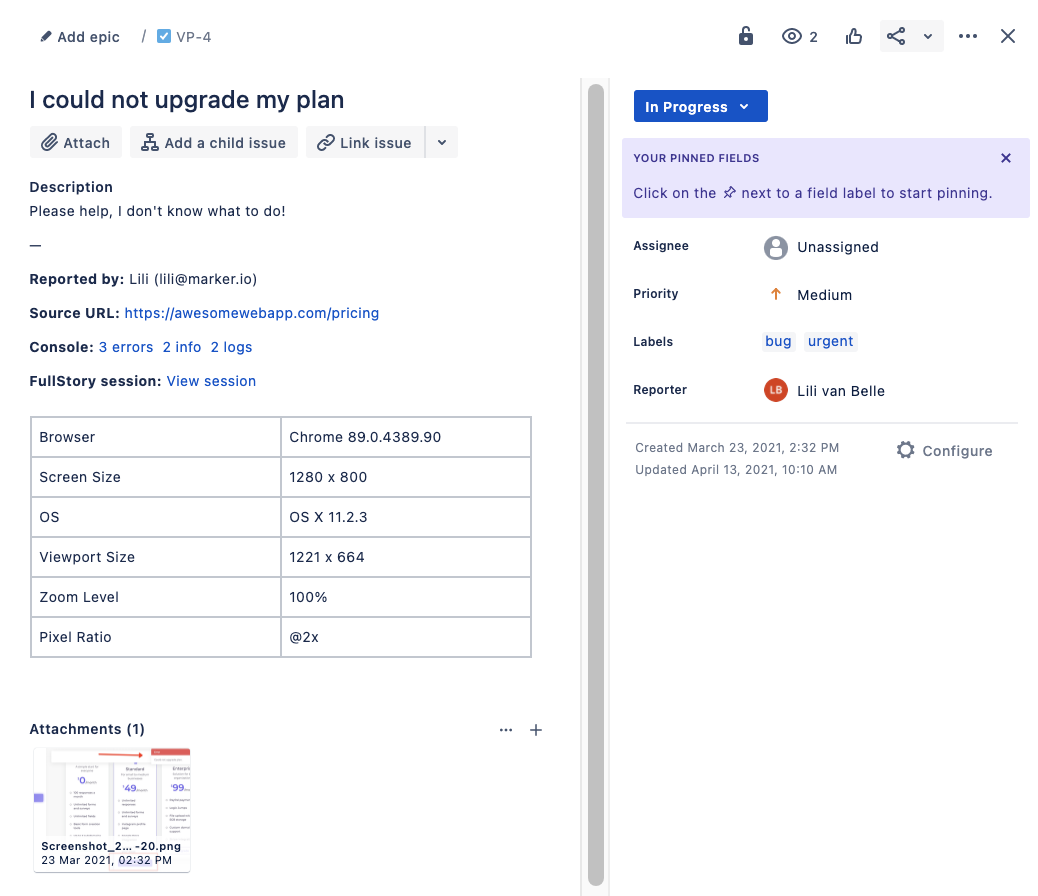Open the more actions ellipsis menu
This screenshot has width=1038, height=896.
click(x=967, y=35)
